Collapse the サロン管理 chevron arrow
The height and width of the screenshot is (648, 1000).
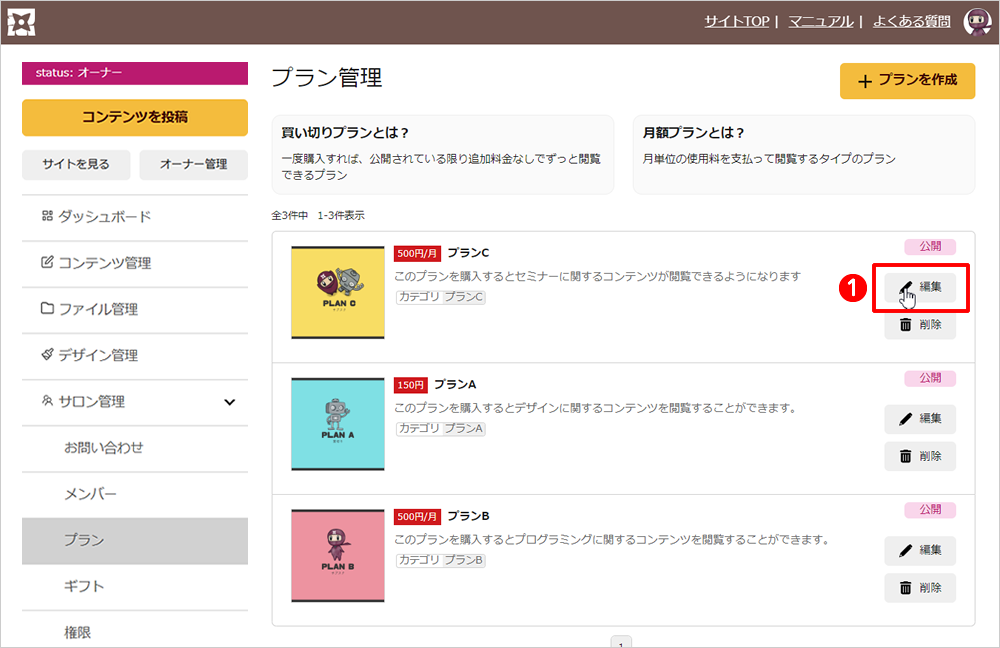coord(229,402)
